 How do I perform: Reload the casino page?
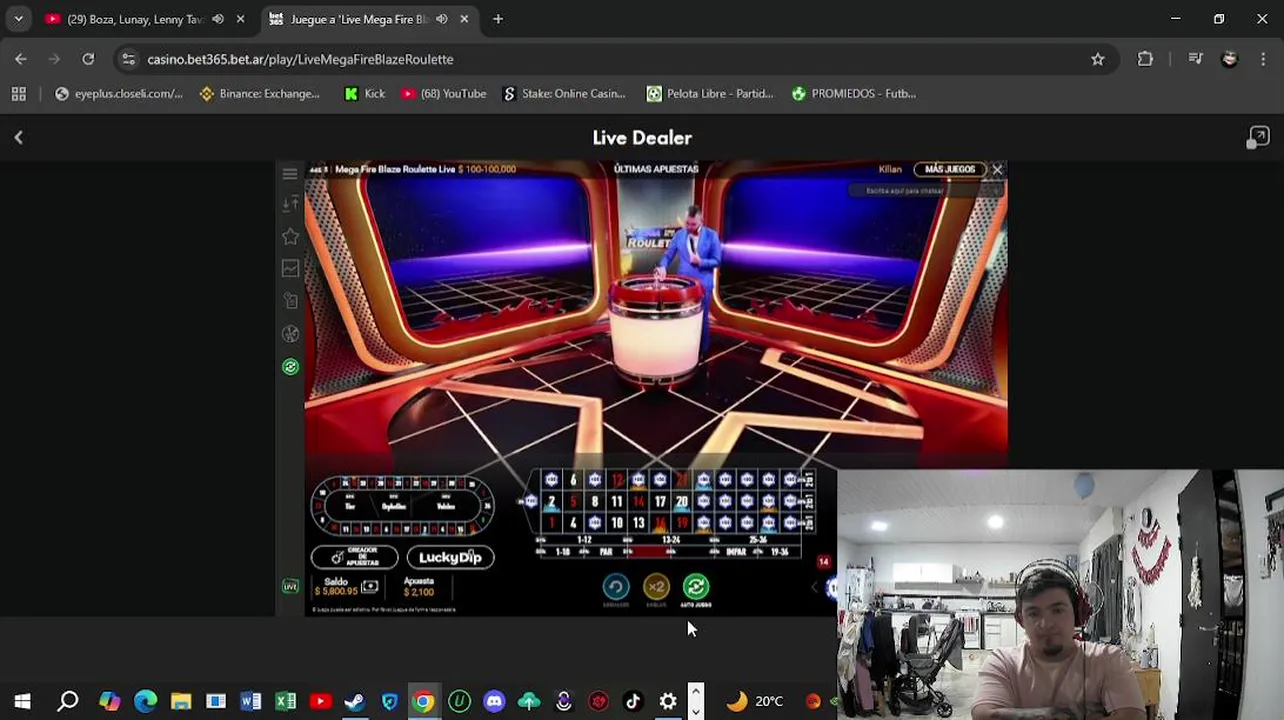(88, 59)
